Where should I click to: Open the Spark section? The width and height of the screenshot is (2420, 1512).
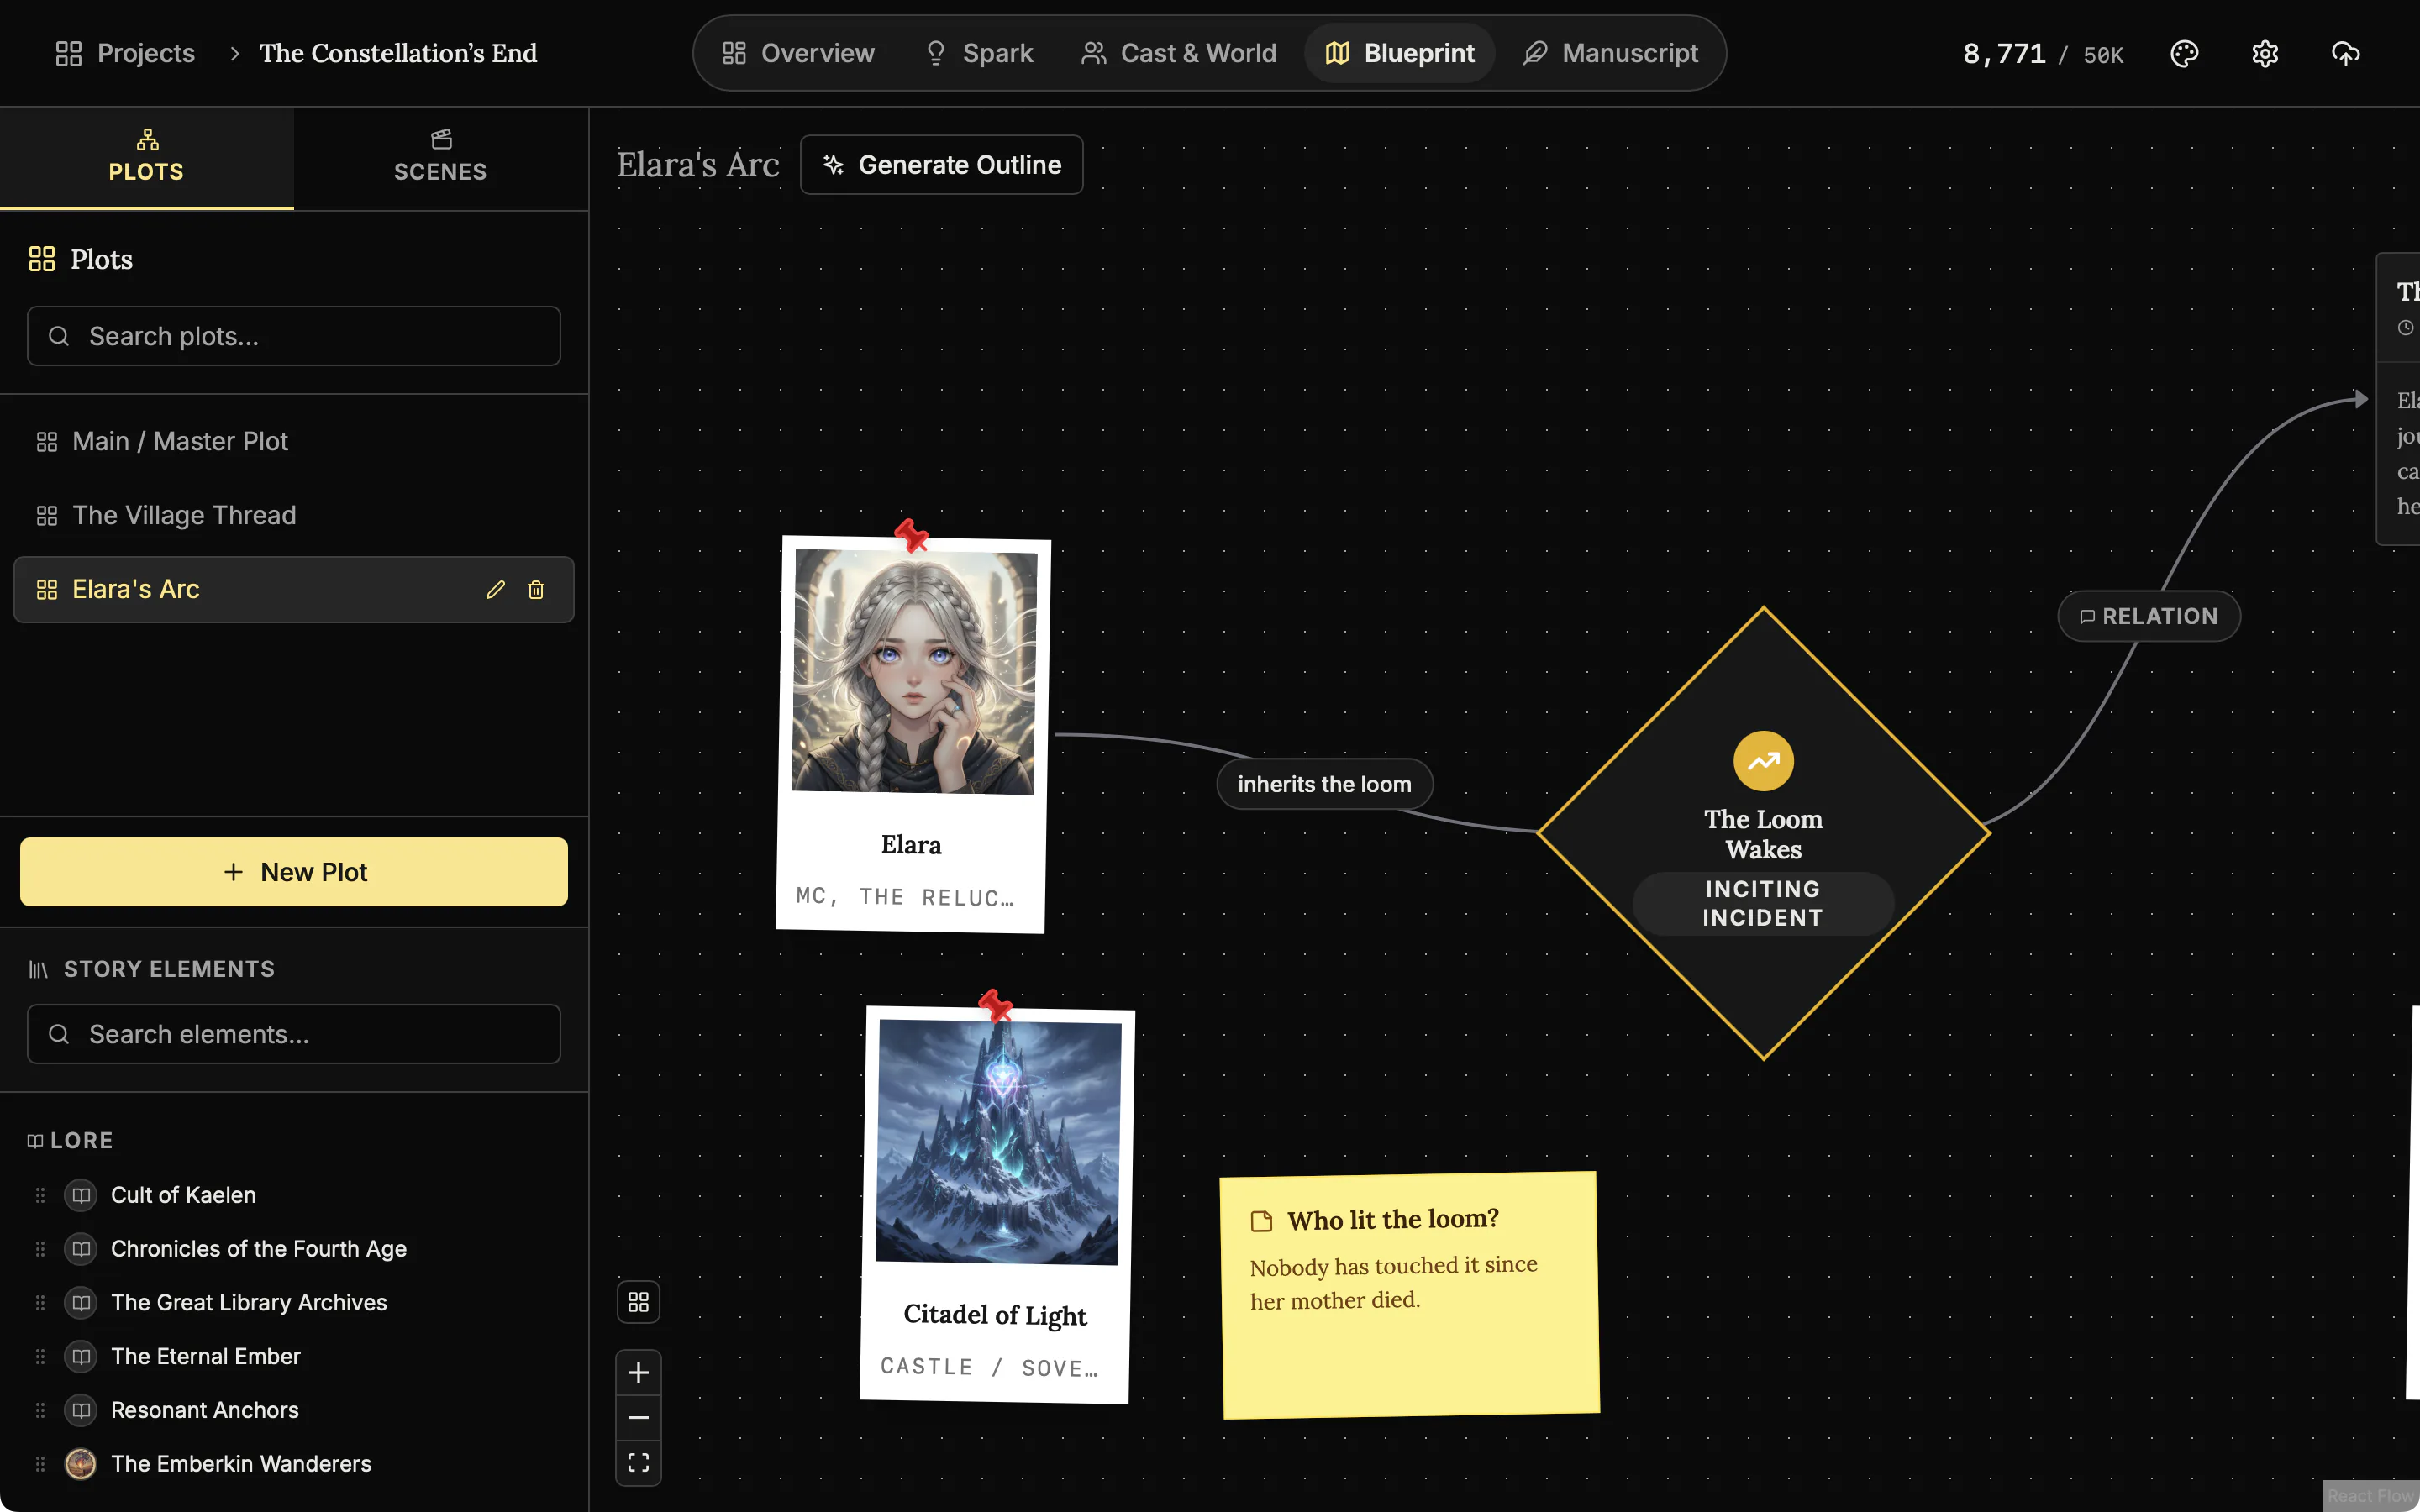(978, 53)
